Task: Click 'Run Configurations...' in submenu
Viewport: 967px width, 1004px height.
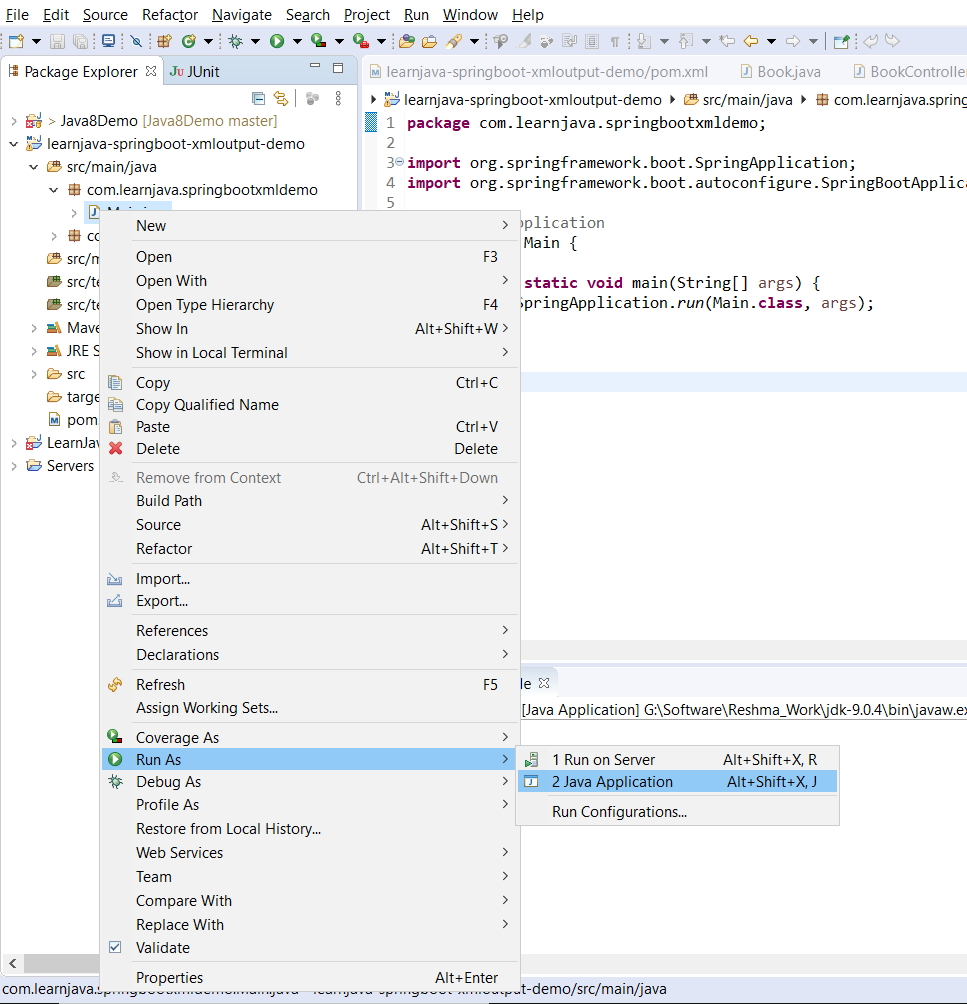Action: click(x=619, y=812)
